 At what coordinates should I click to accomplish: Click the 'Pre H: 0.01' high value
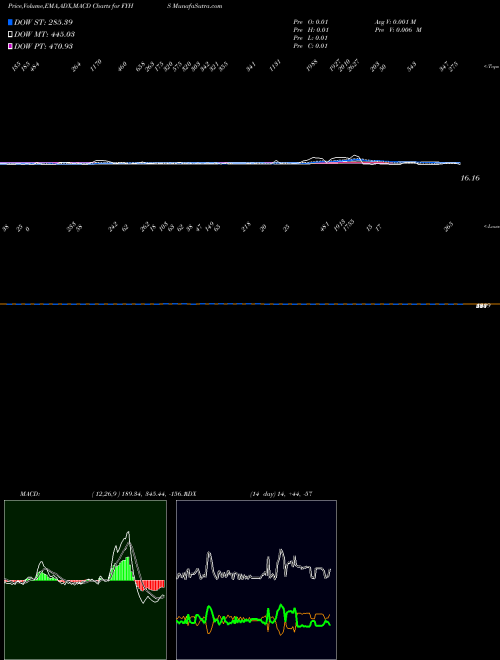pyautogui.click(x=311, y=30)
